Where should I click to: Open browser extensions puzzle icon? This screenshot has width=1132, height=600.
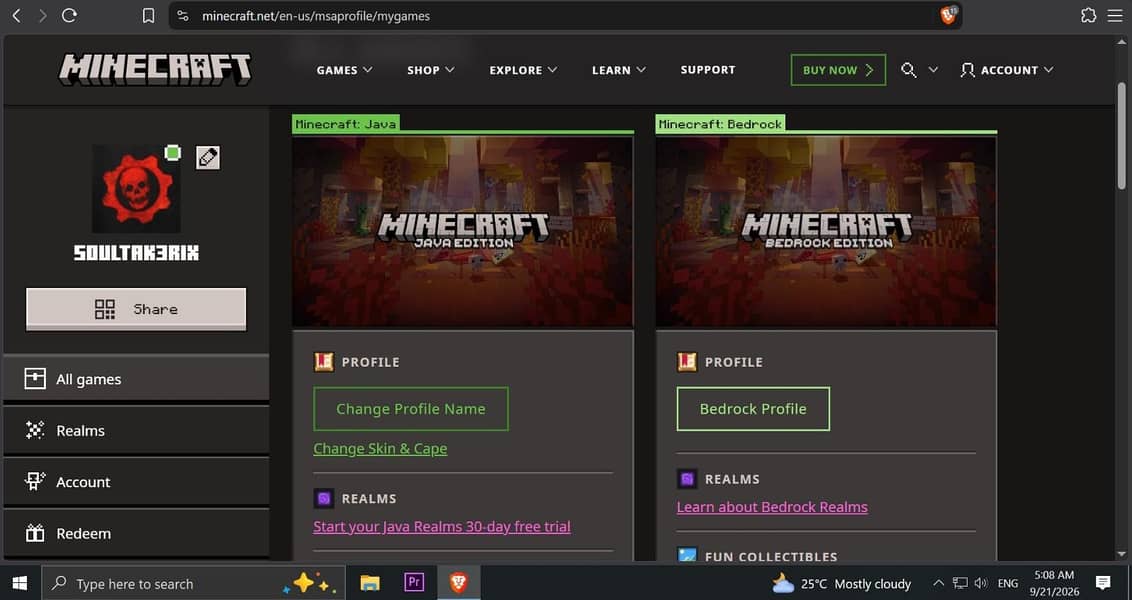[1088, 15]
